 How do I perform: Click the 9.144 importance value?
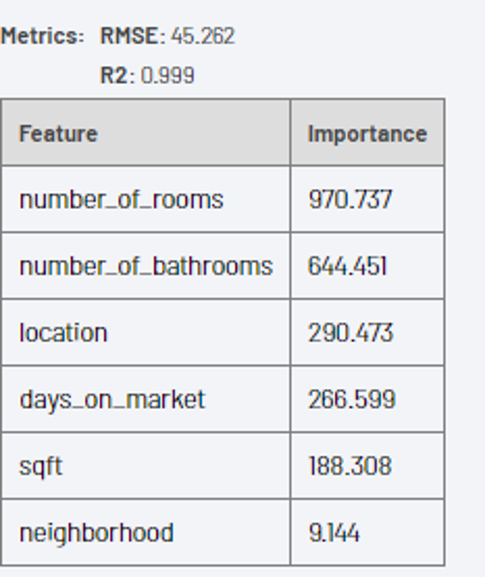[x=334, y=532]
